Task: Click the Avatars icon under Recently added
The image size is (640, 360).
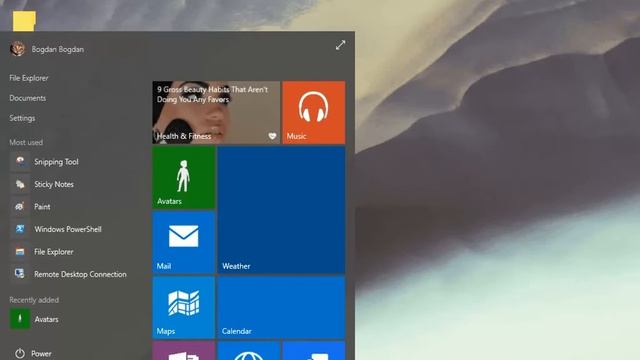Action: [x=20, y=319]
